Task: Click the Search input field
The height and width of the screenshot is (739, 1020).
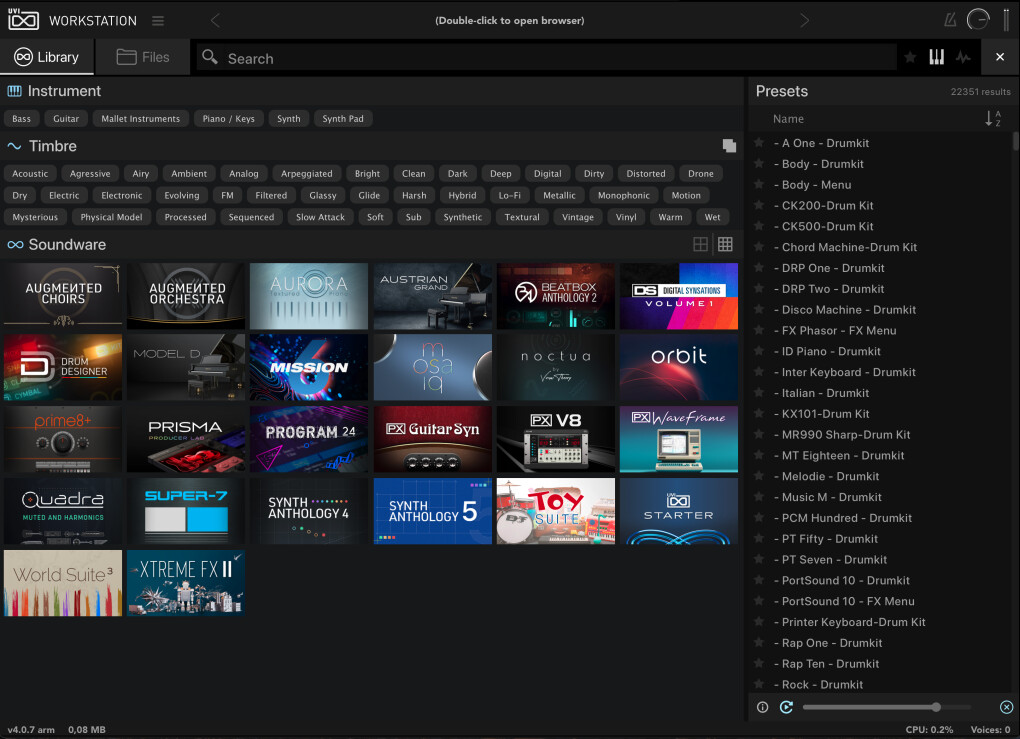Action: [546, 58]
